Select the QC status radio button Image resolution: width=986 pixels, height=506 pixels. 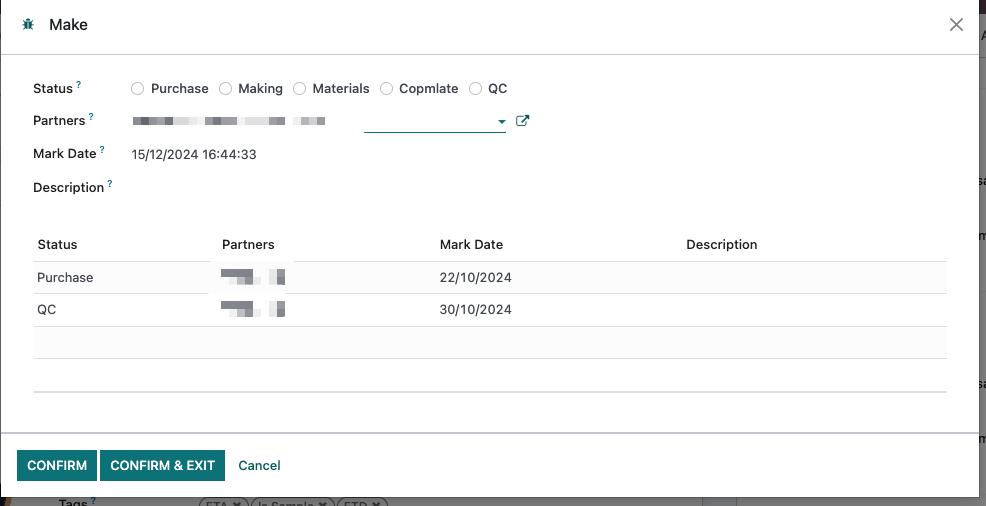pos(475,89)
